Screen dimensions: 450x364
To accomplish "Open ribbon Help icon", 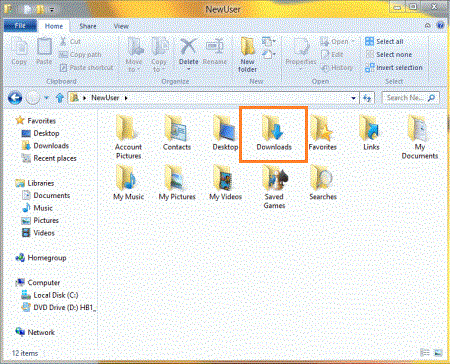I will (440, 25).
